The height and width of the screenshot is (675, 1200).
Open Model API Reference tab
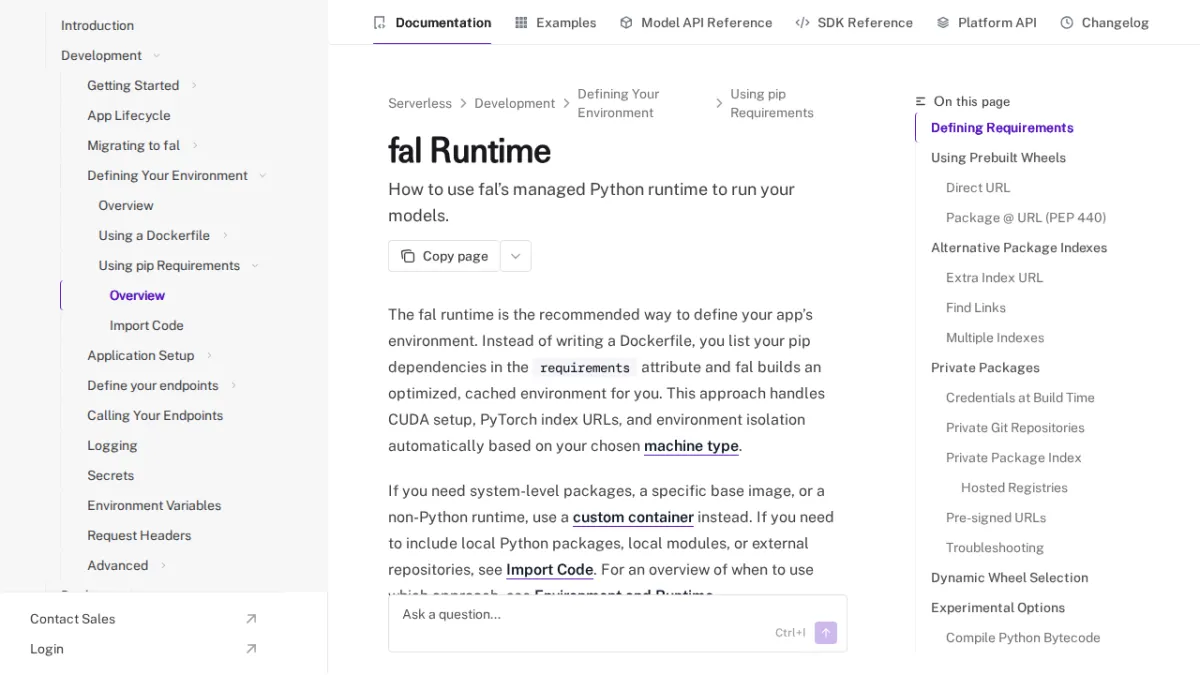pos(696,22)
